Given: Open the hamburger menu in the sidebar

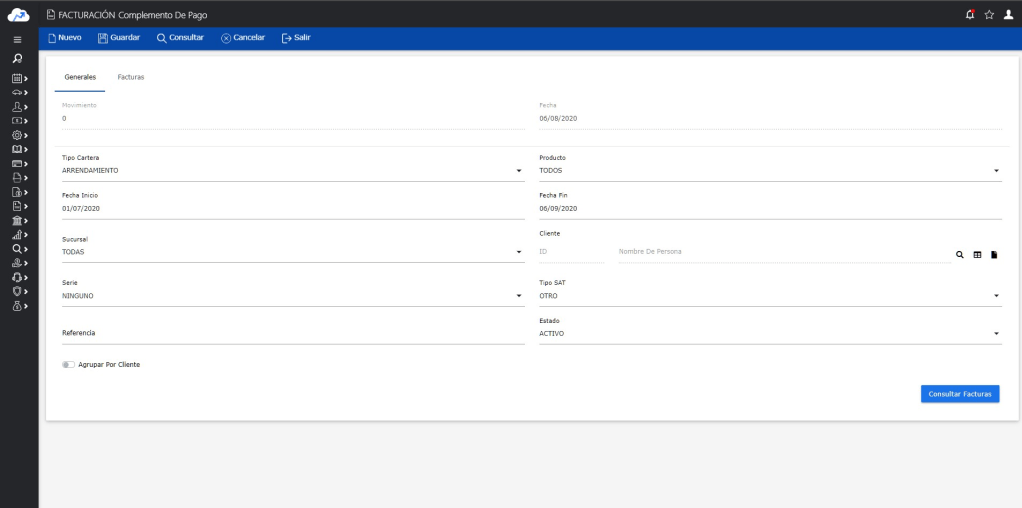Looking at the screenshot, I should (x=17, y=39).
